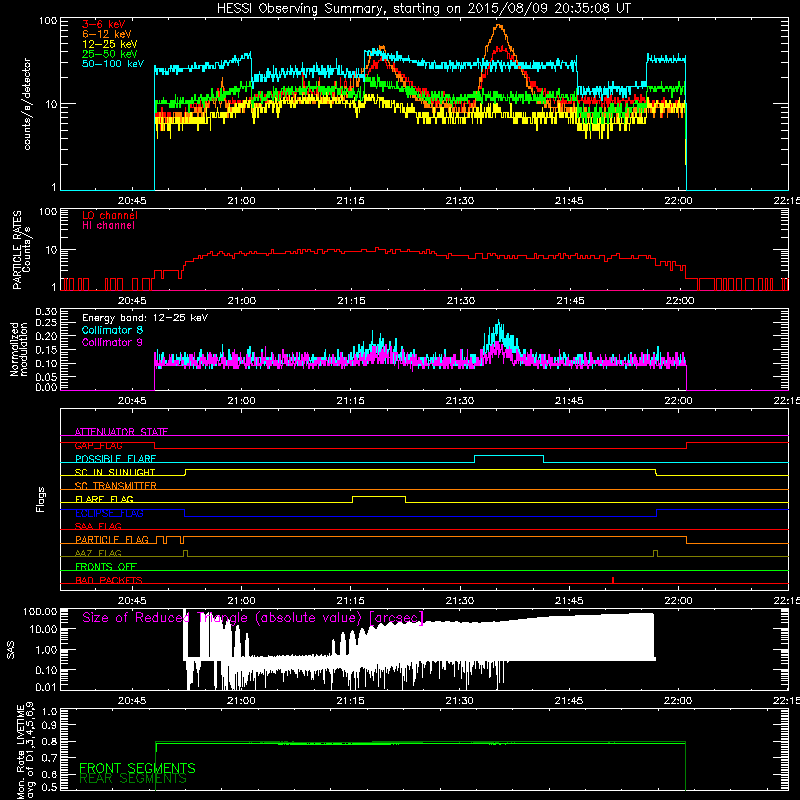Screen dimensions: 800x800
Task: Click the ECLIPSE_FLAG label
Action: click(109, 513)
